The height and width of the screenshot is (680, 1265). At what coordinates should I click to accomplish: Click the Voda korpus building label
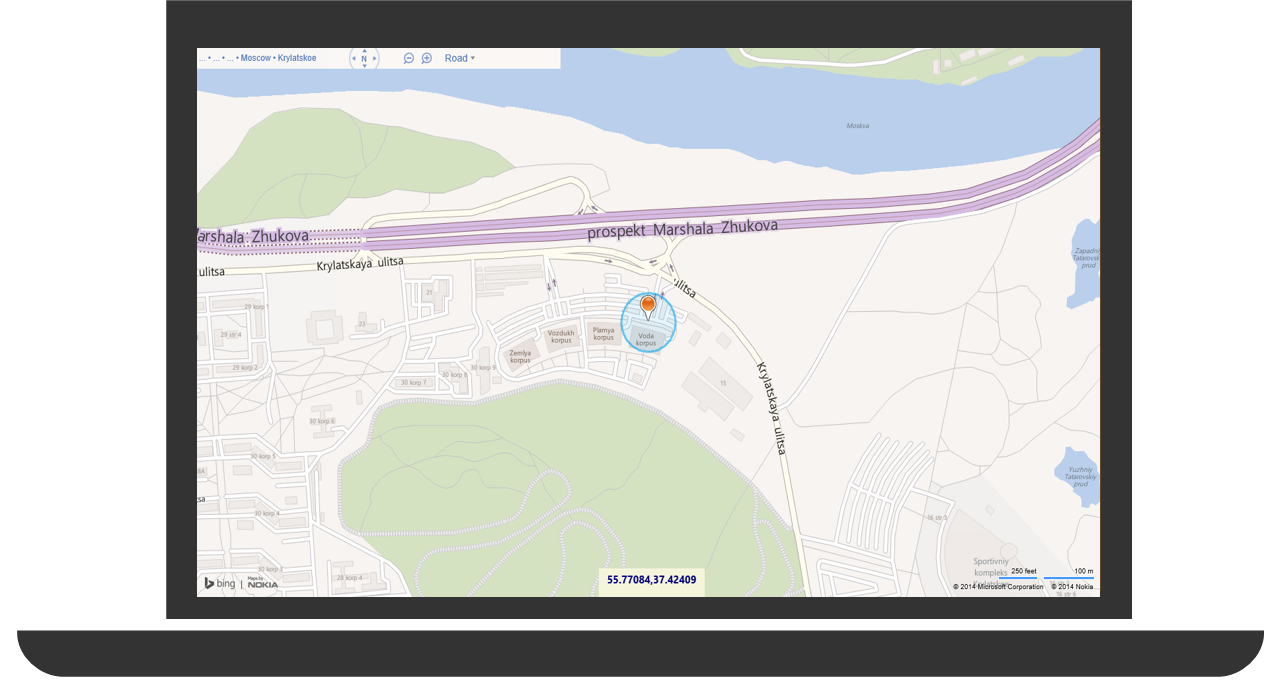click(646, 340)
